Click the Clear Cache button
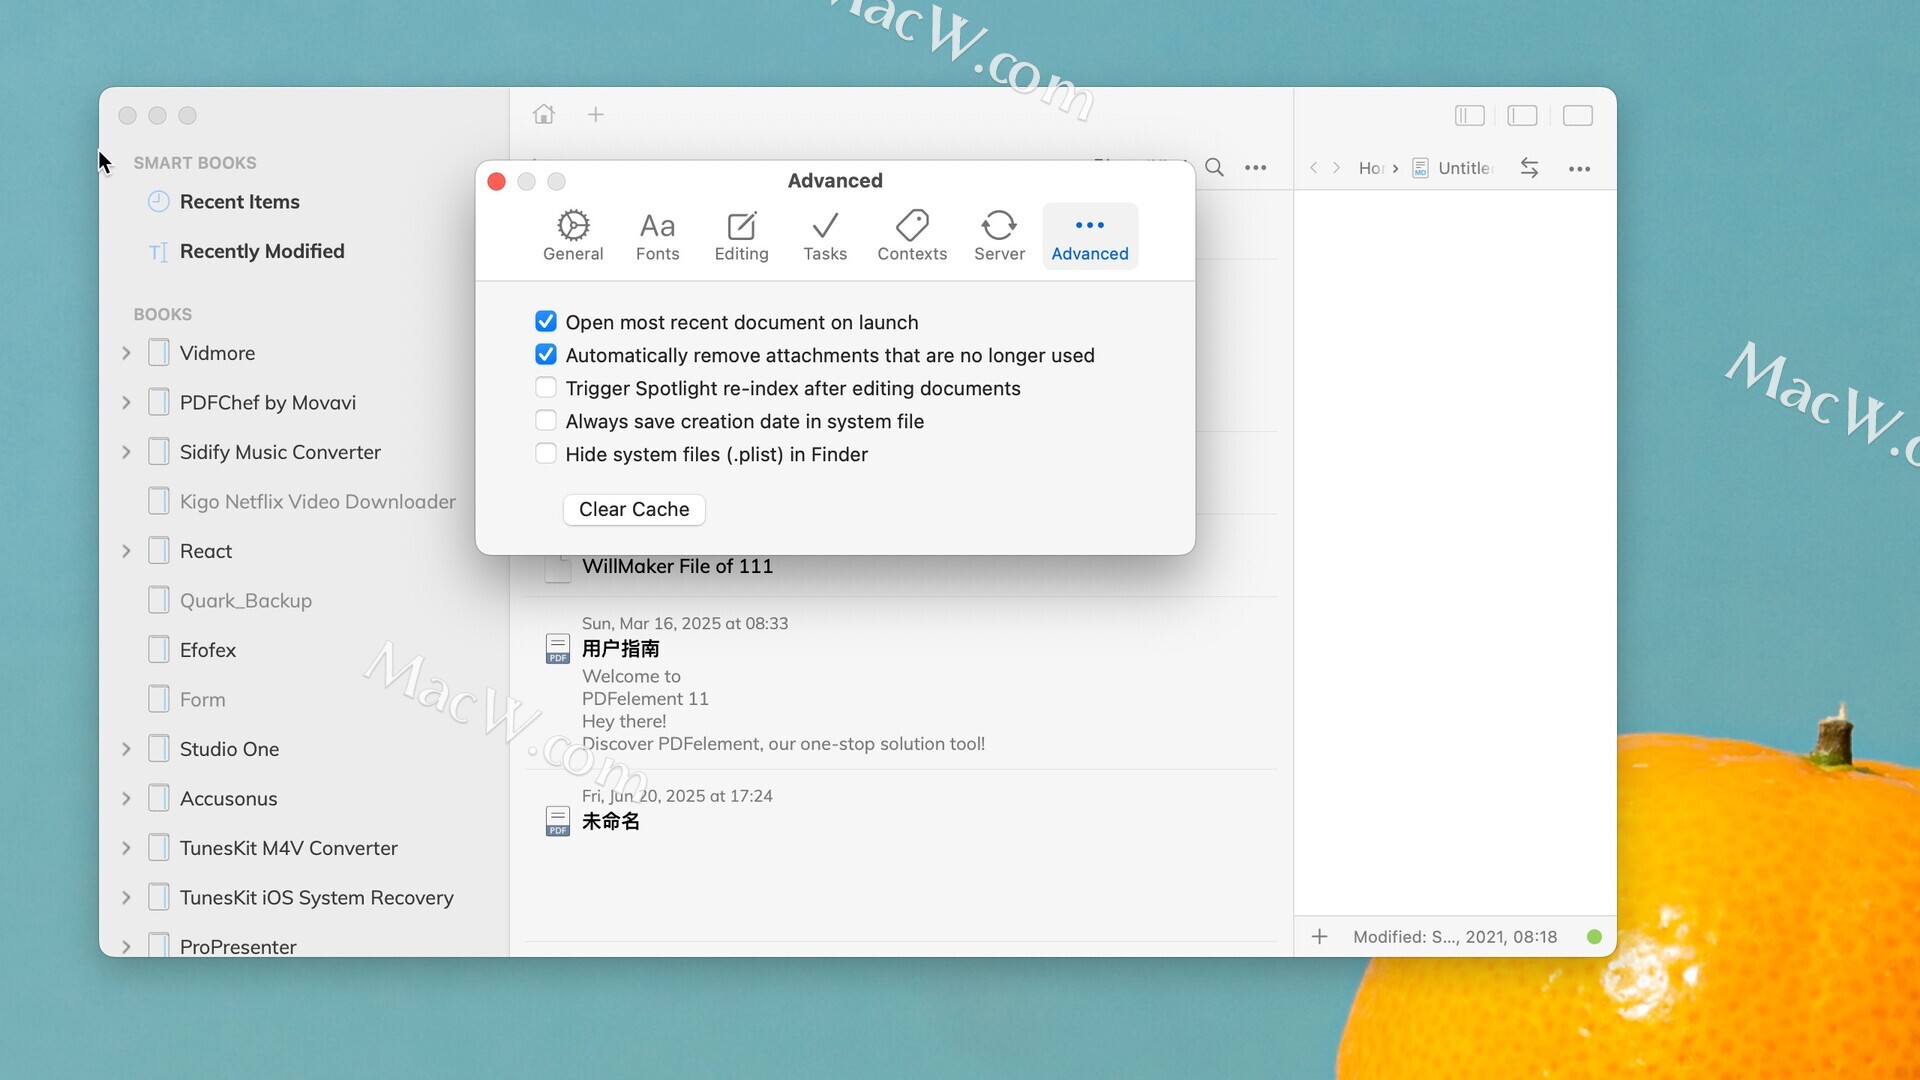 [x=634, y=509]
